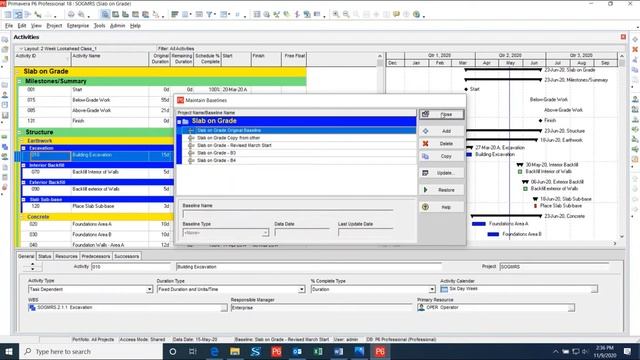Close the Activities view with red icon
The height and width of the screenshot is (360, 640).
click(623, 37)
